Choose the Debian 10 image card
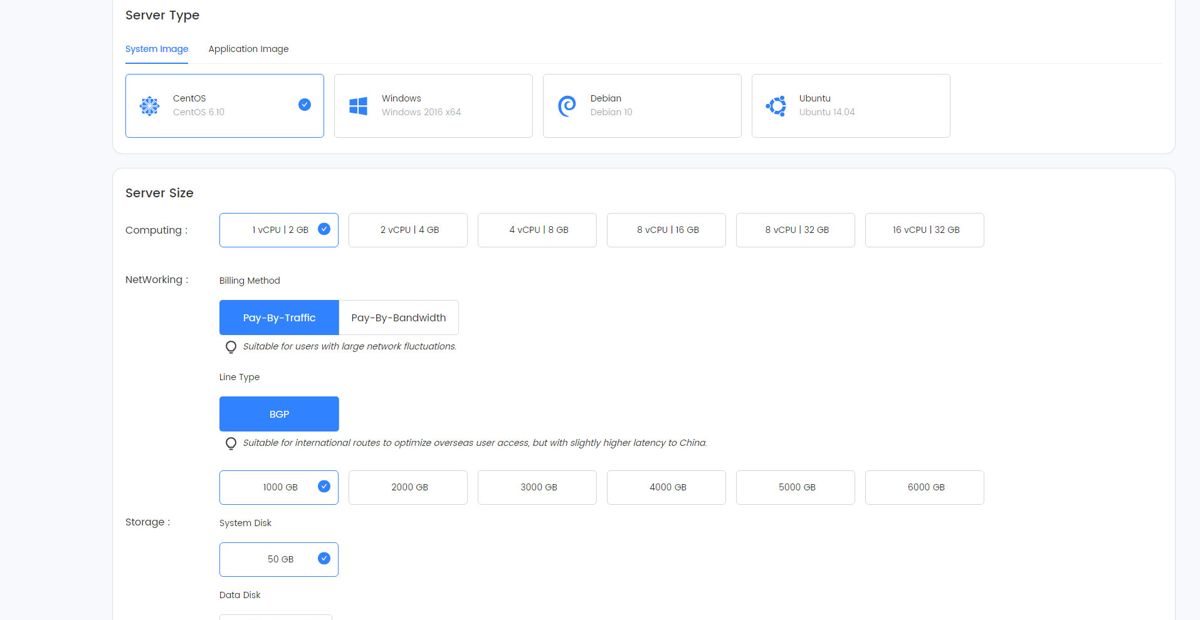 tap(642, 106)
